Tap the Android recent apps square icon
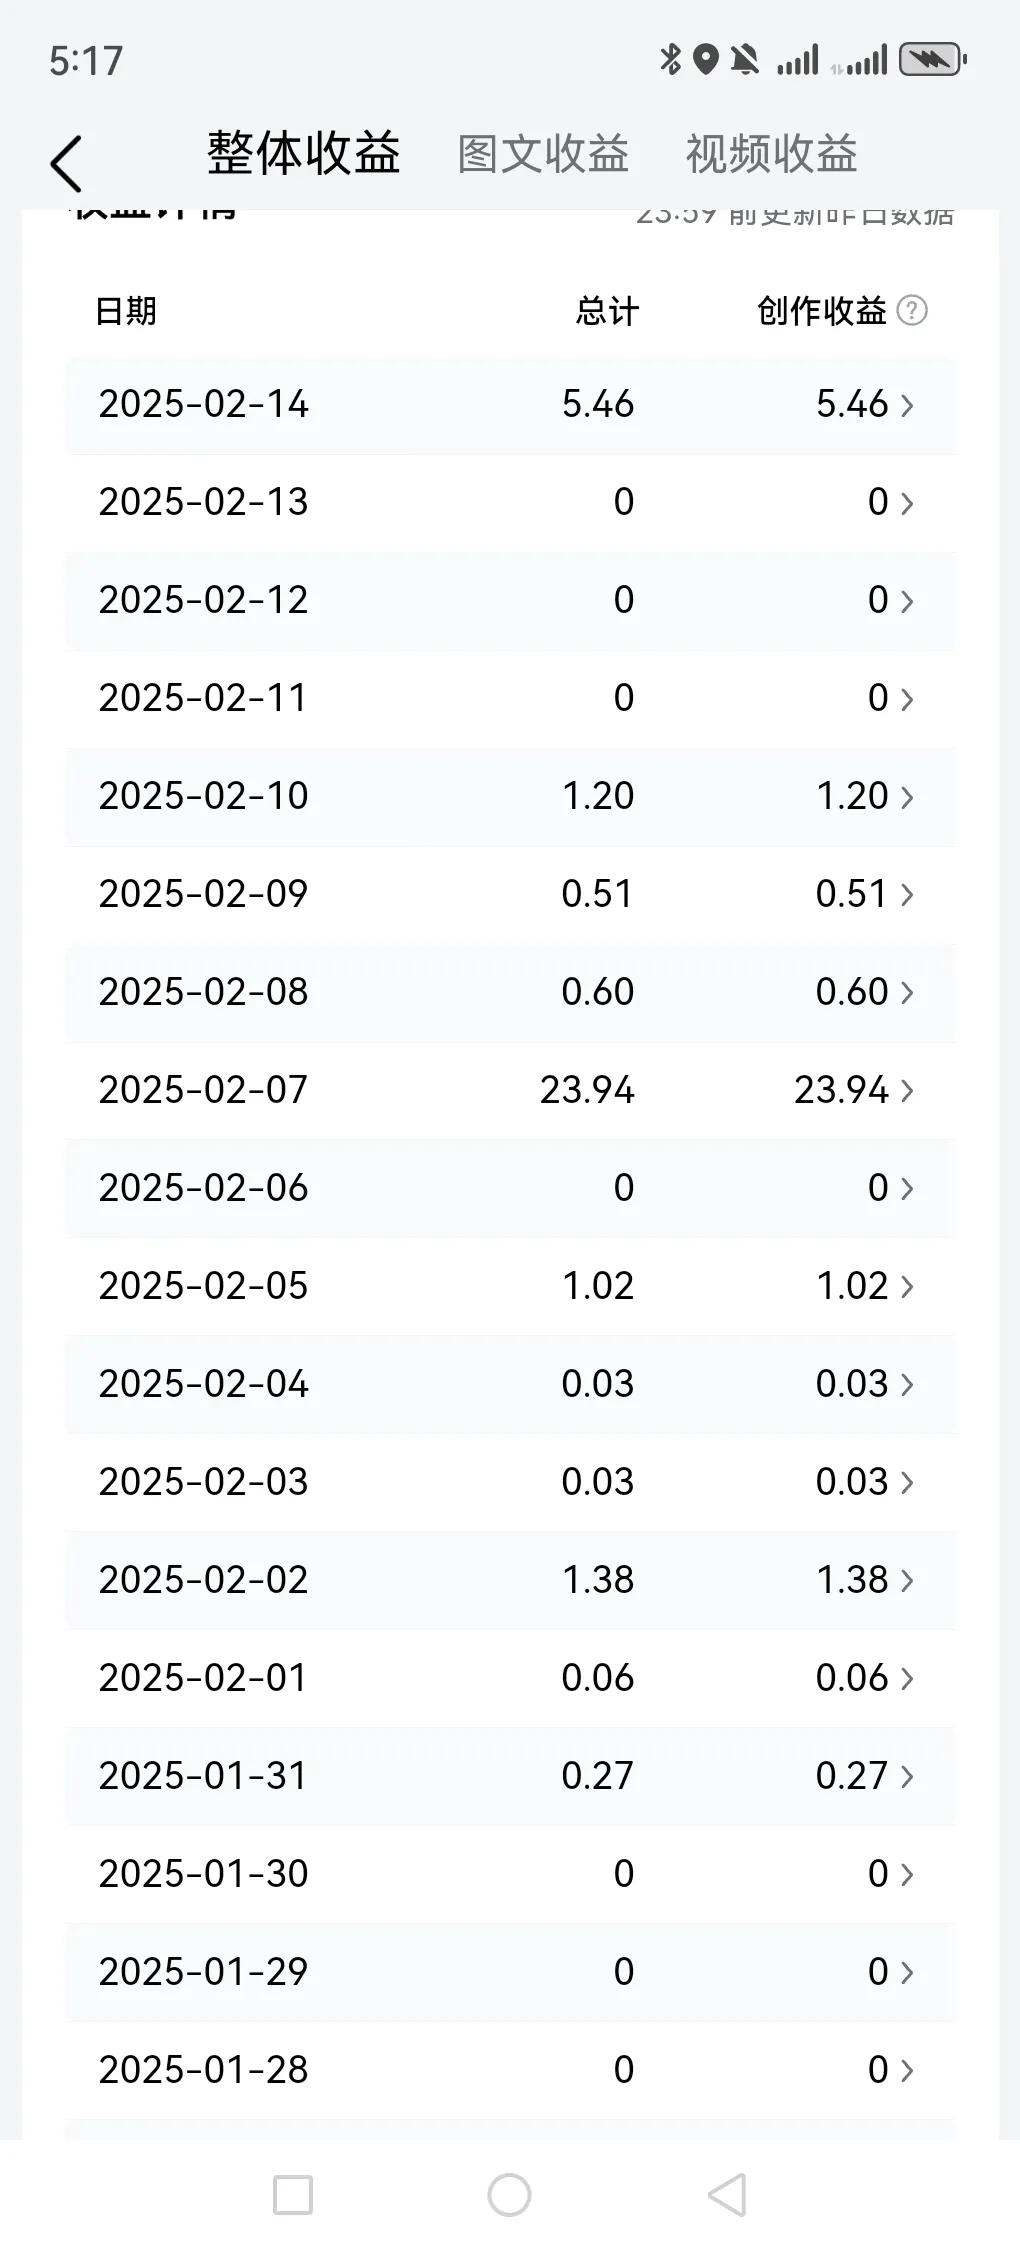 [293, 2196]
